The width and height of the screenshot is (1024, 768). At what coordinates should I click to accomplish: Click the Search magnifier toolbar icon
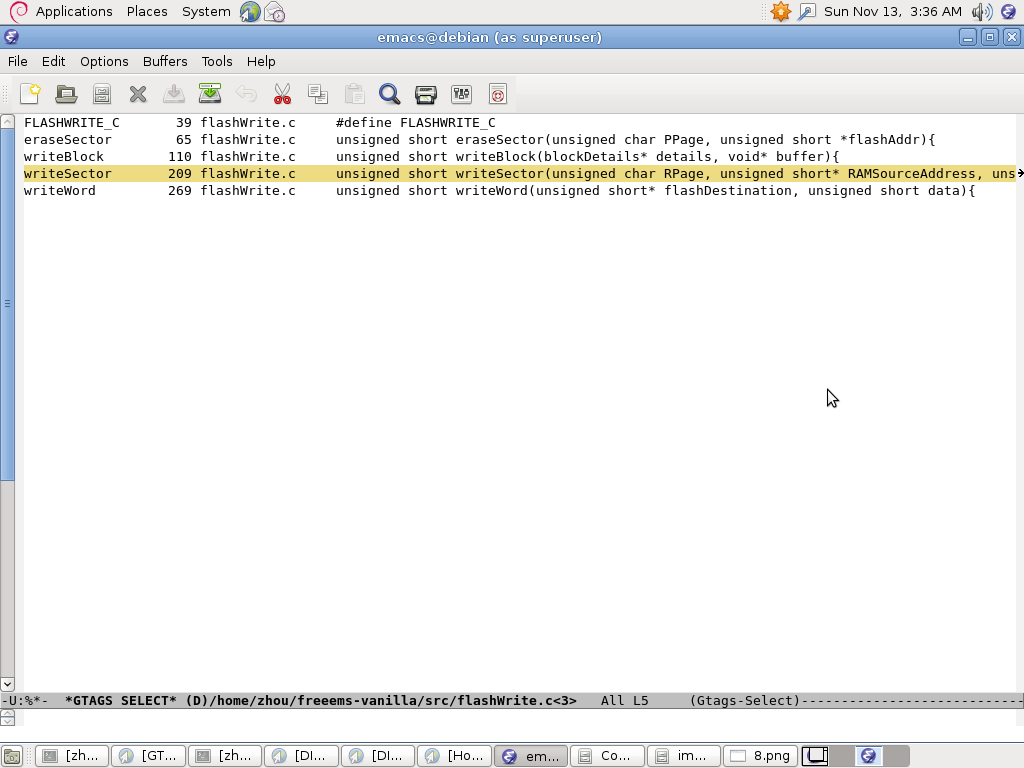(389, 94)
